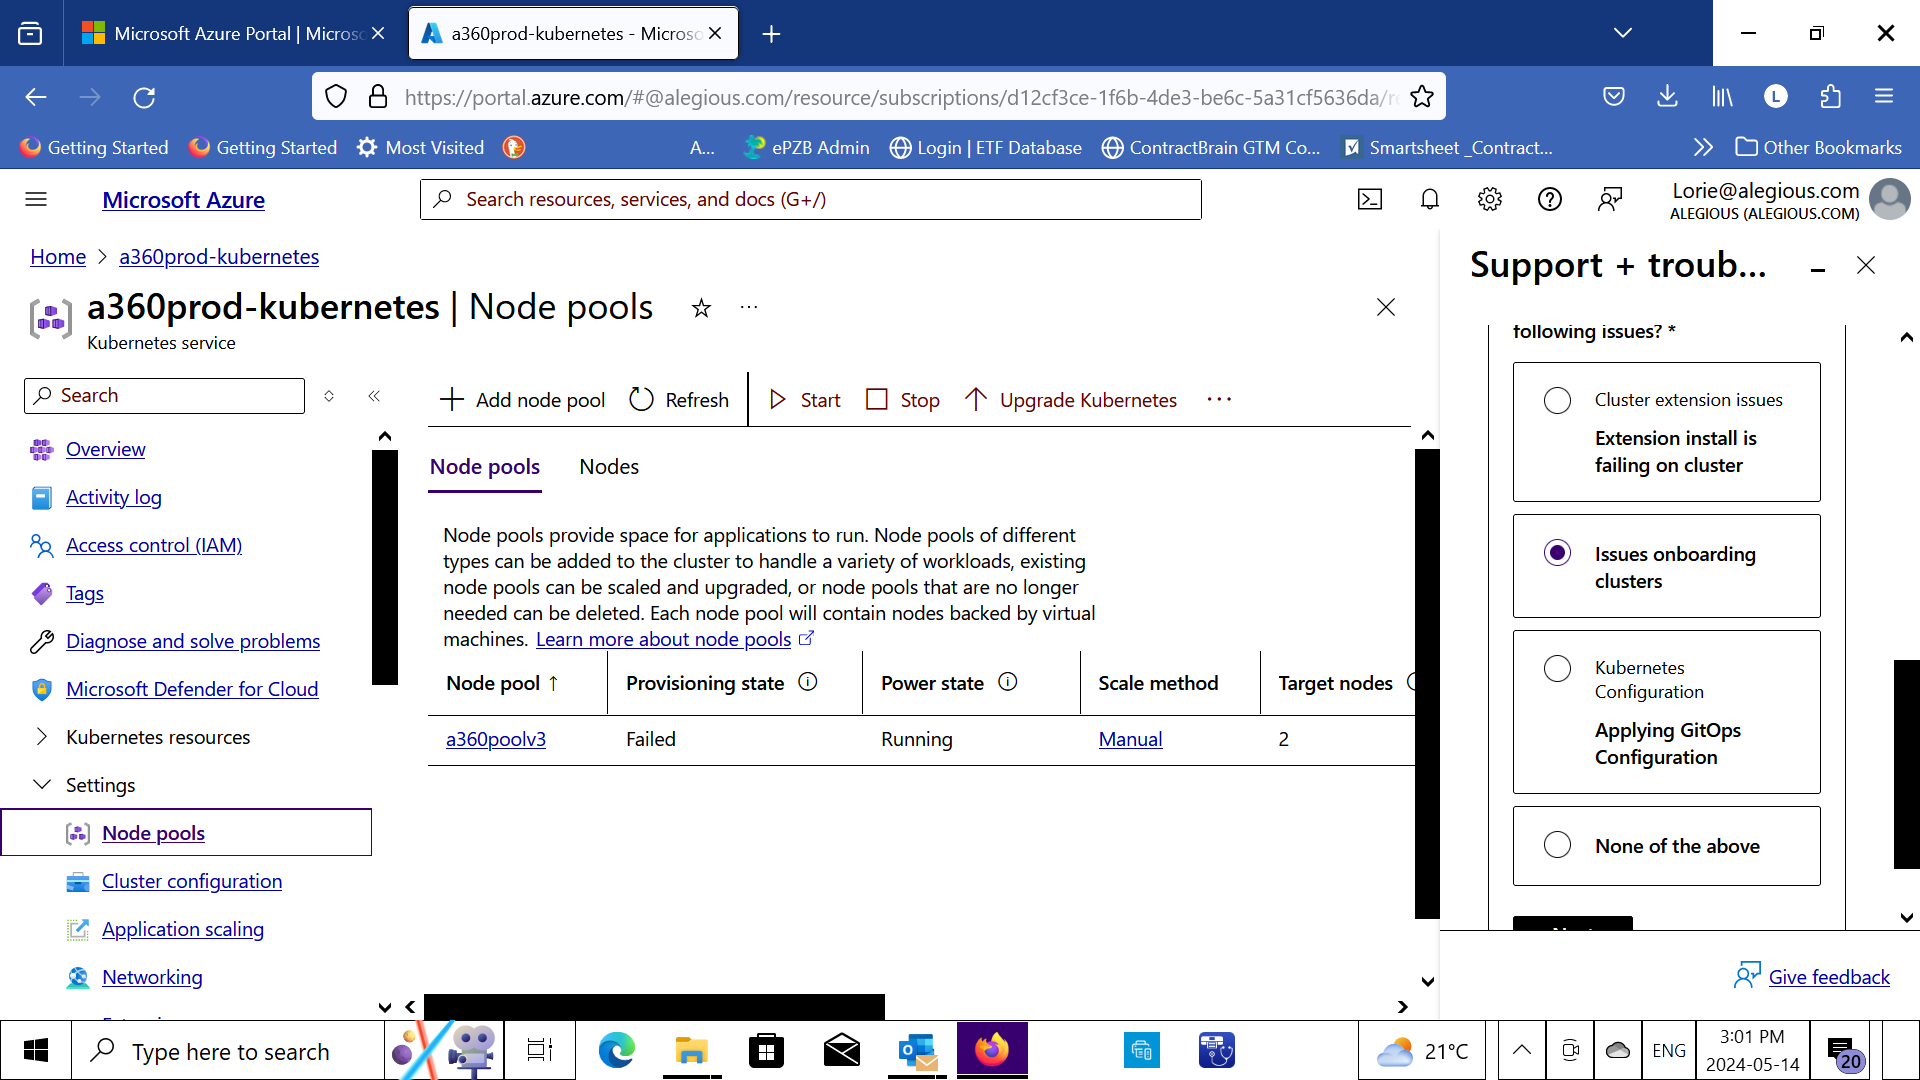Open the Azure portal hamburger menu
The height and width of the screenshot is (1080, 1920).
click(36, 199)
